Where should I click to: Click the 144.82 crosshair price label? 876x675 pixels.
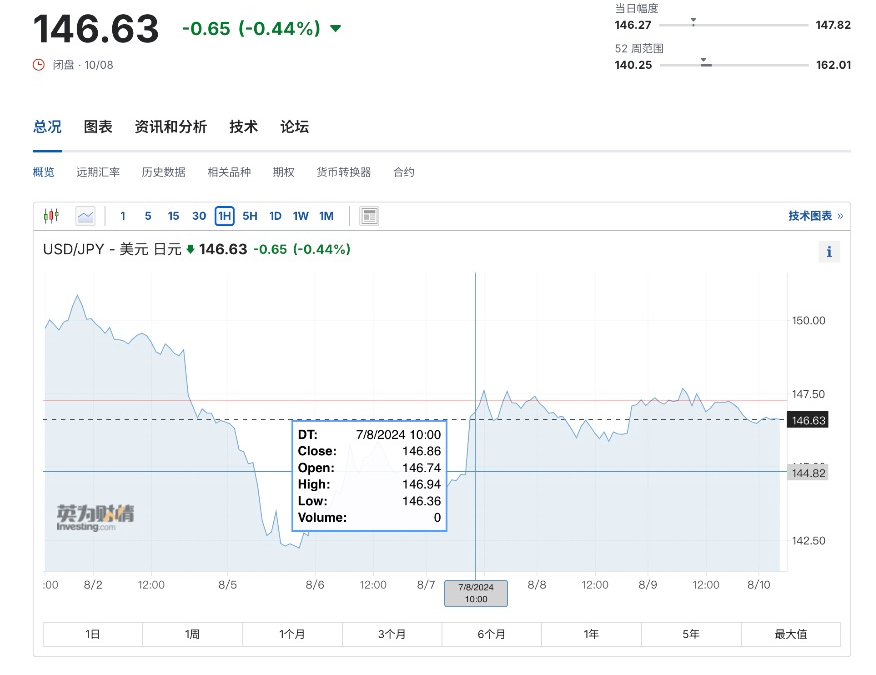click(x=808, y=473)
